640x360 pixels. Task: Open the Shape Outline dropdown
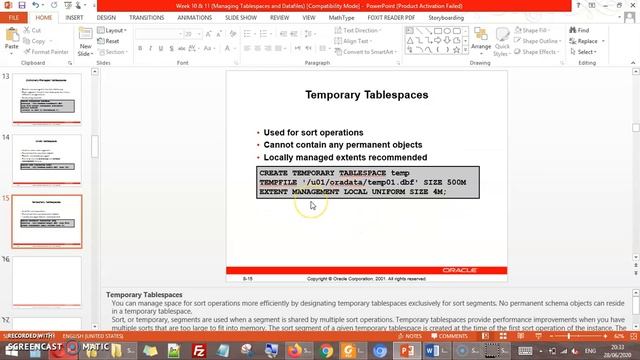point(538,41)
